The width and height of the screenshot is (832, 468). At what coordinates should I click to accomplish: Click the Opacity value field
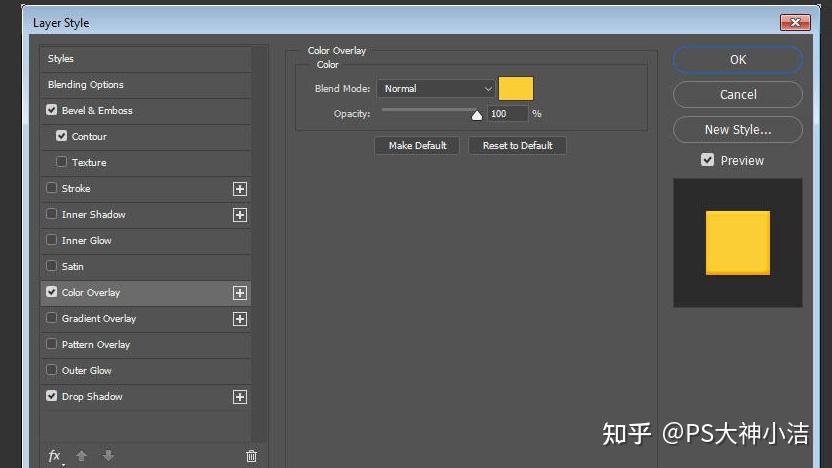(x=507, y=114)
